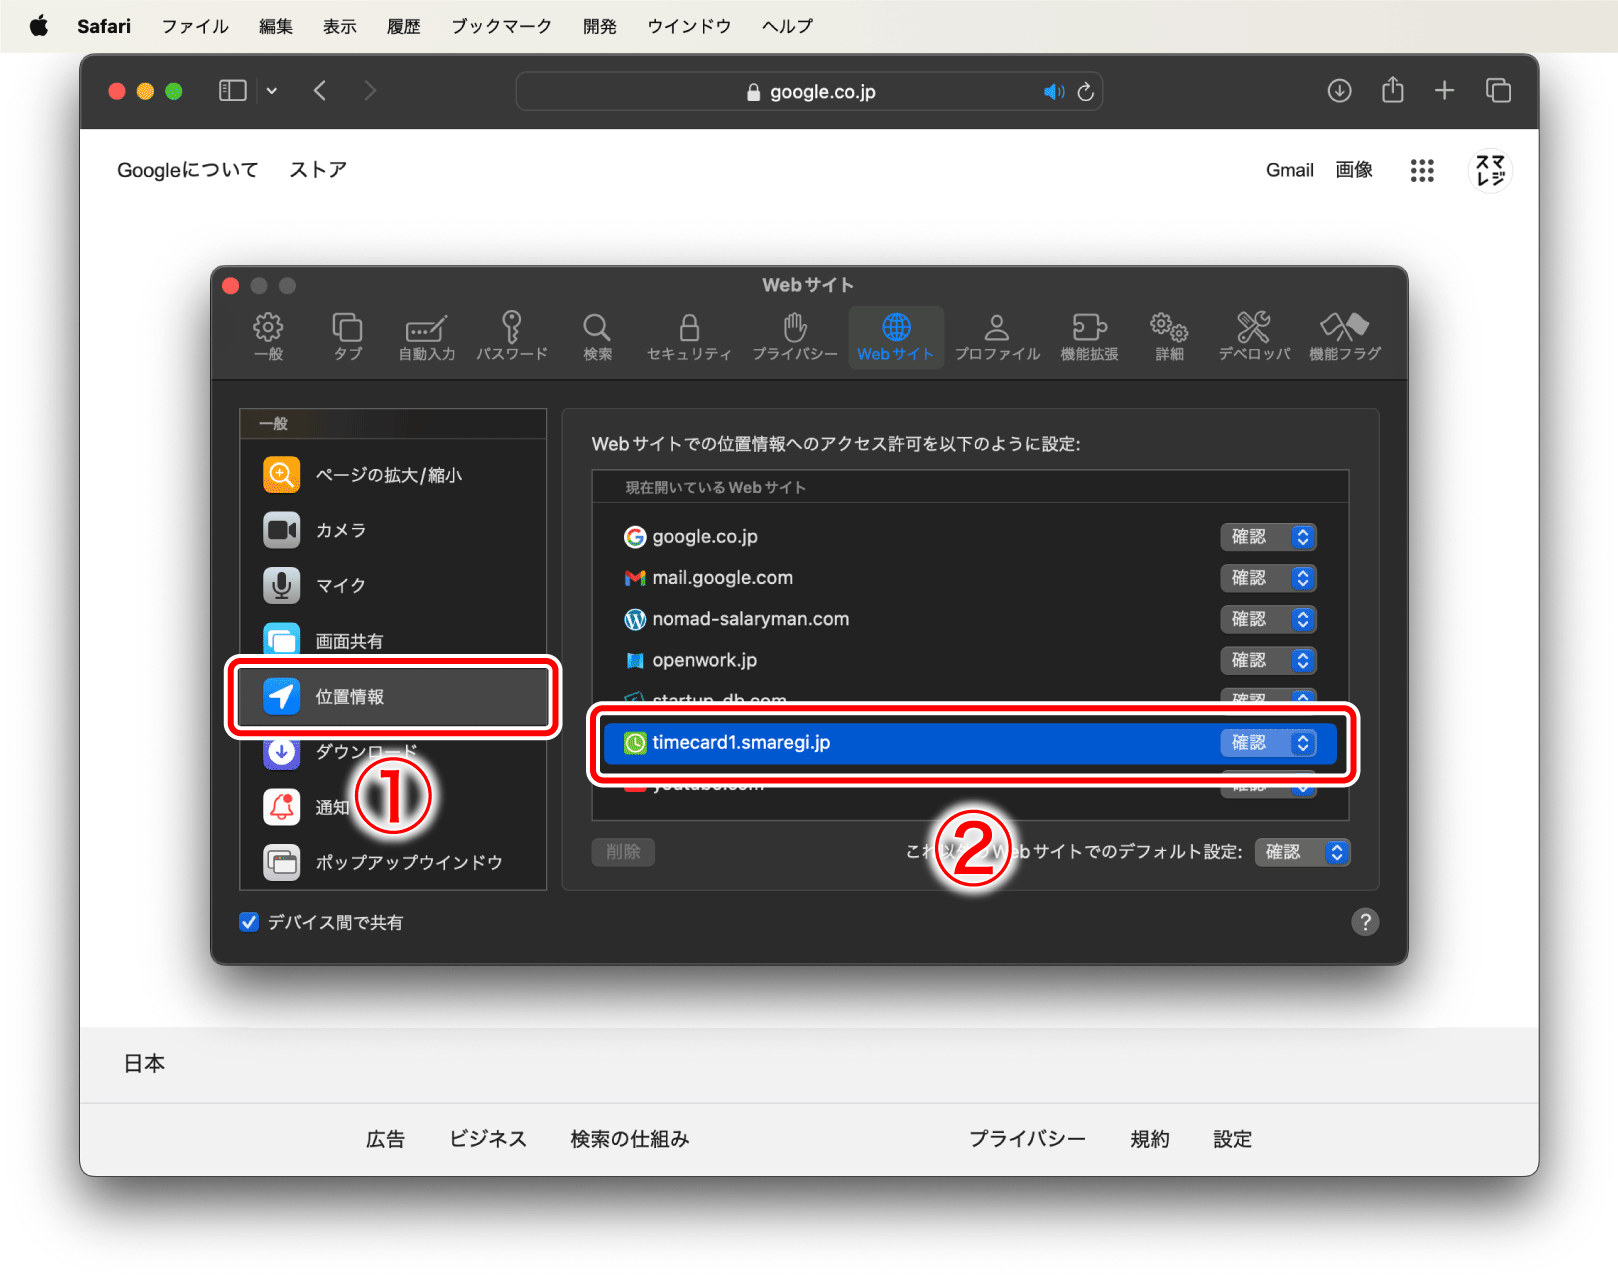Open the 開発 menu

(x=598, y=25)
